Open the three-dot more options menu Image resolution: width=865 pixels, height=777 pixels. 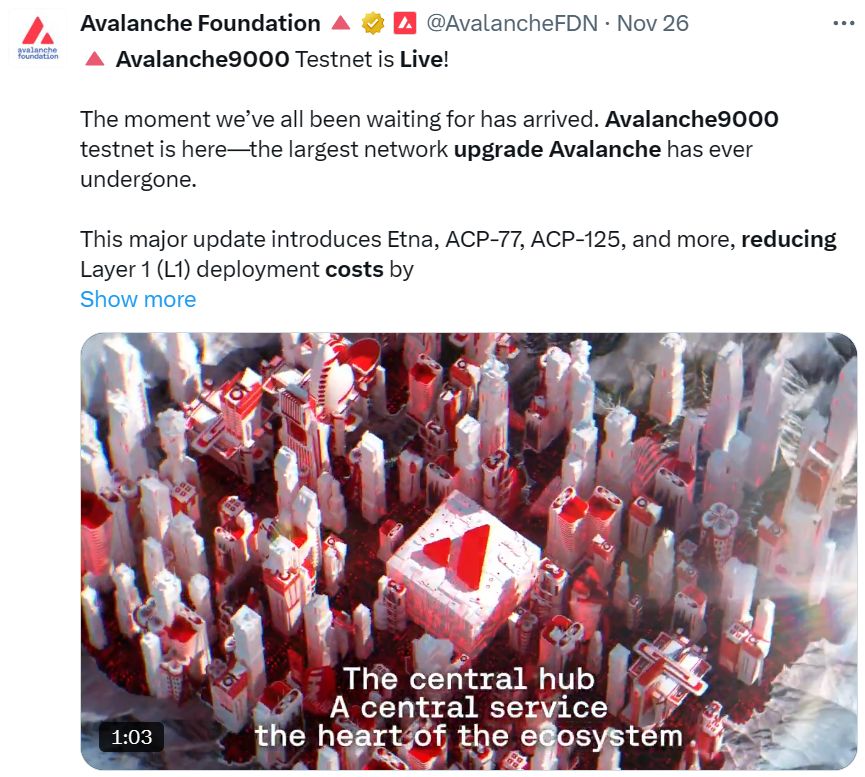[843, 23]
